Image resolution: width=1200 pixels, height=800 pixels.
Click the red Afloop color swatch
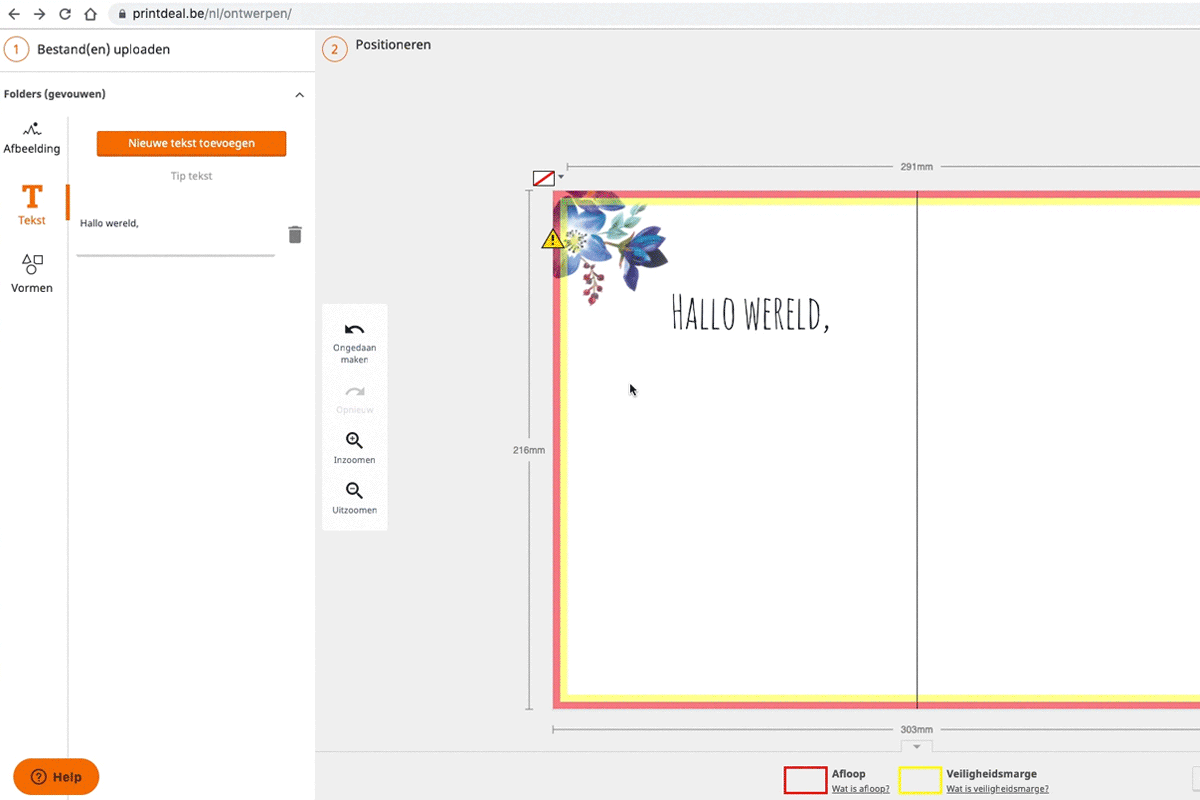pos(805,779)
